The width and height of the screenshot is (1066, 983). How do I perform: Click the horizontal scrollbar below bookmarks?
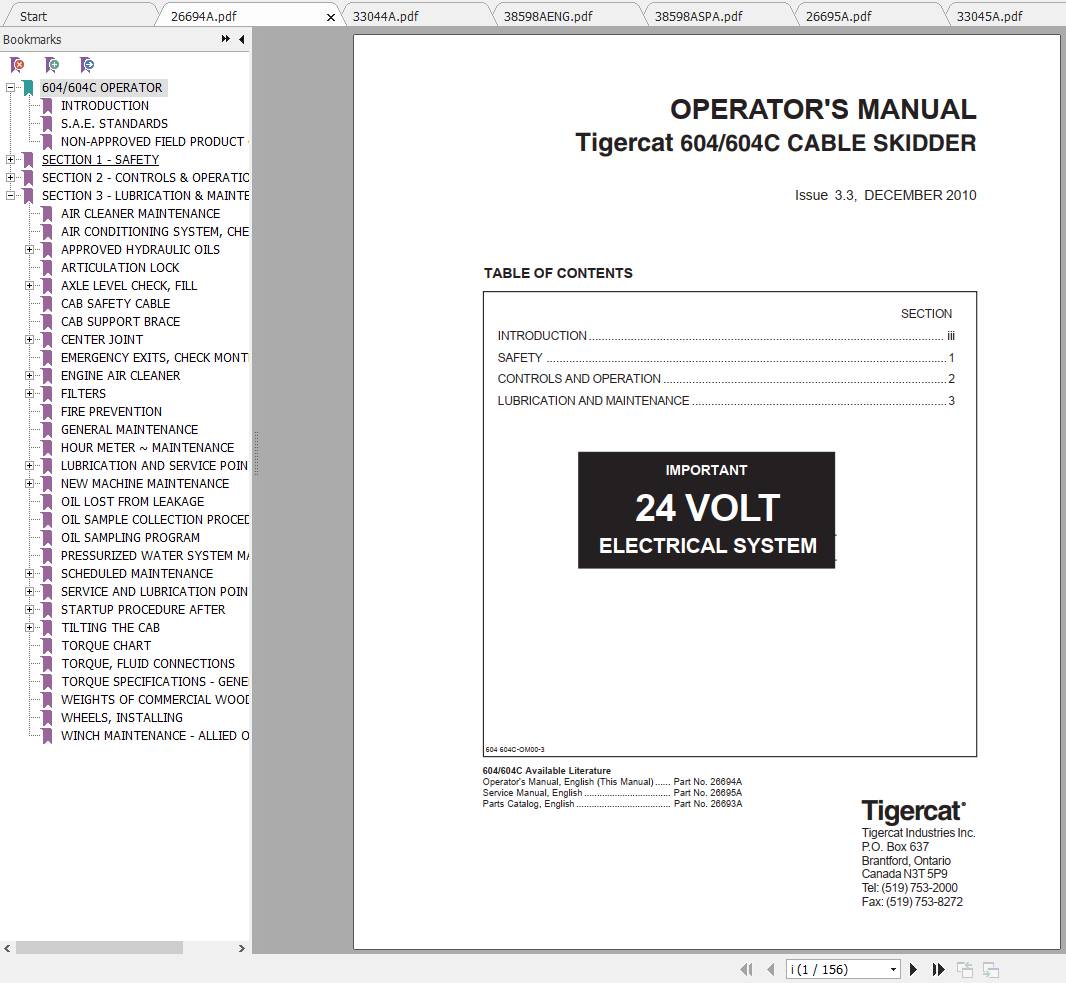tap(100, 948)
